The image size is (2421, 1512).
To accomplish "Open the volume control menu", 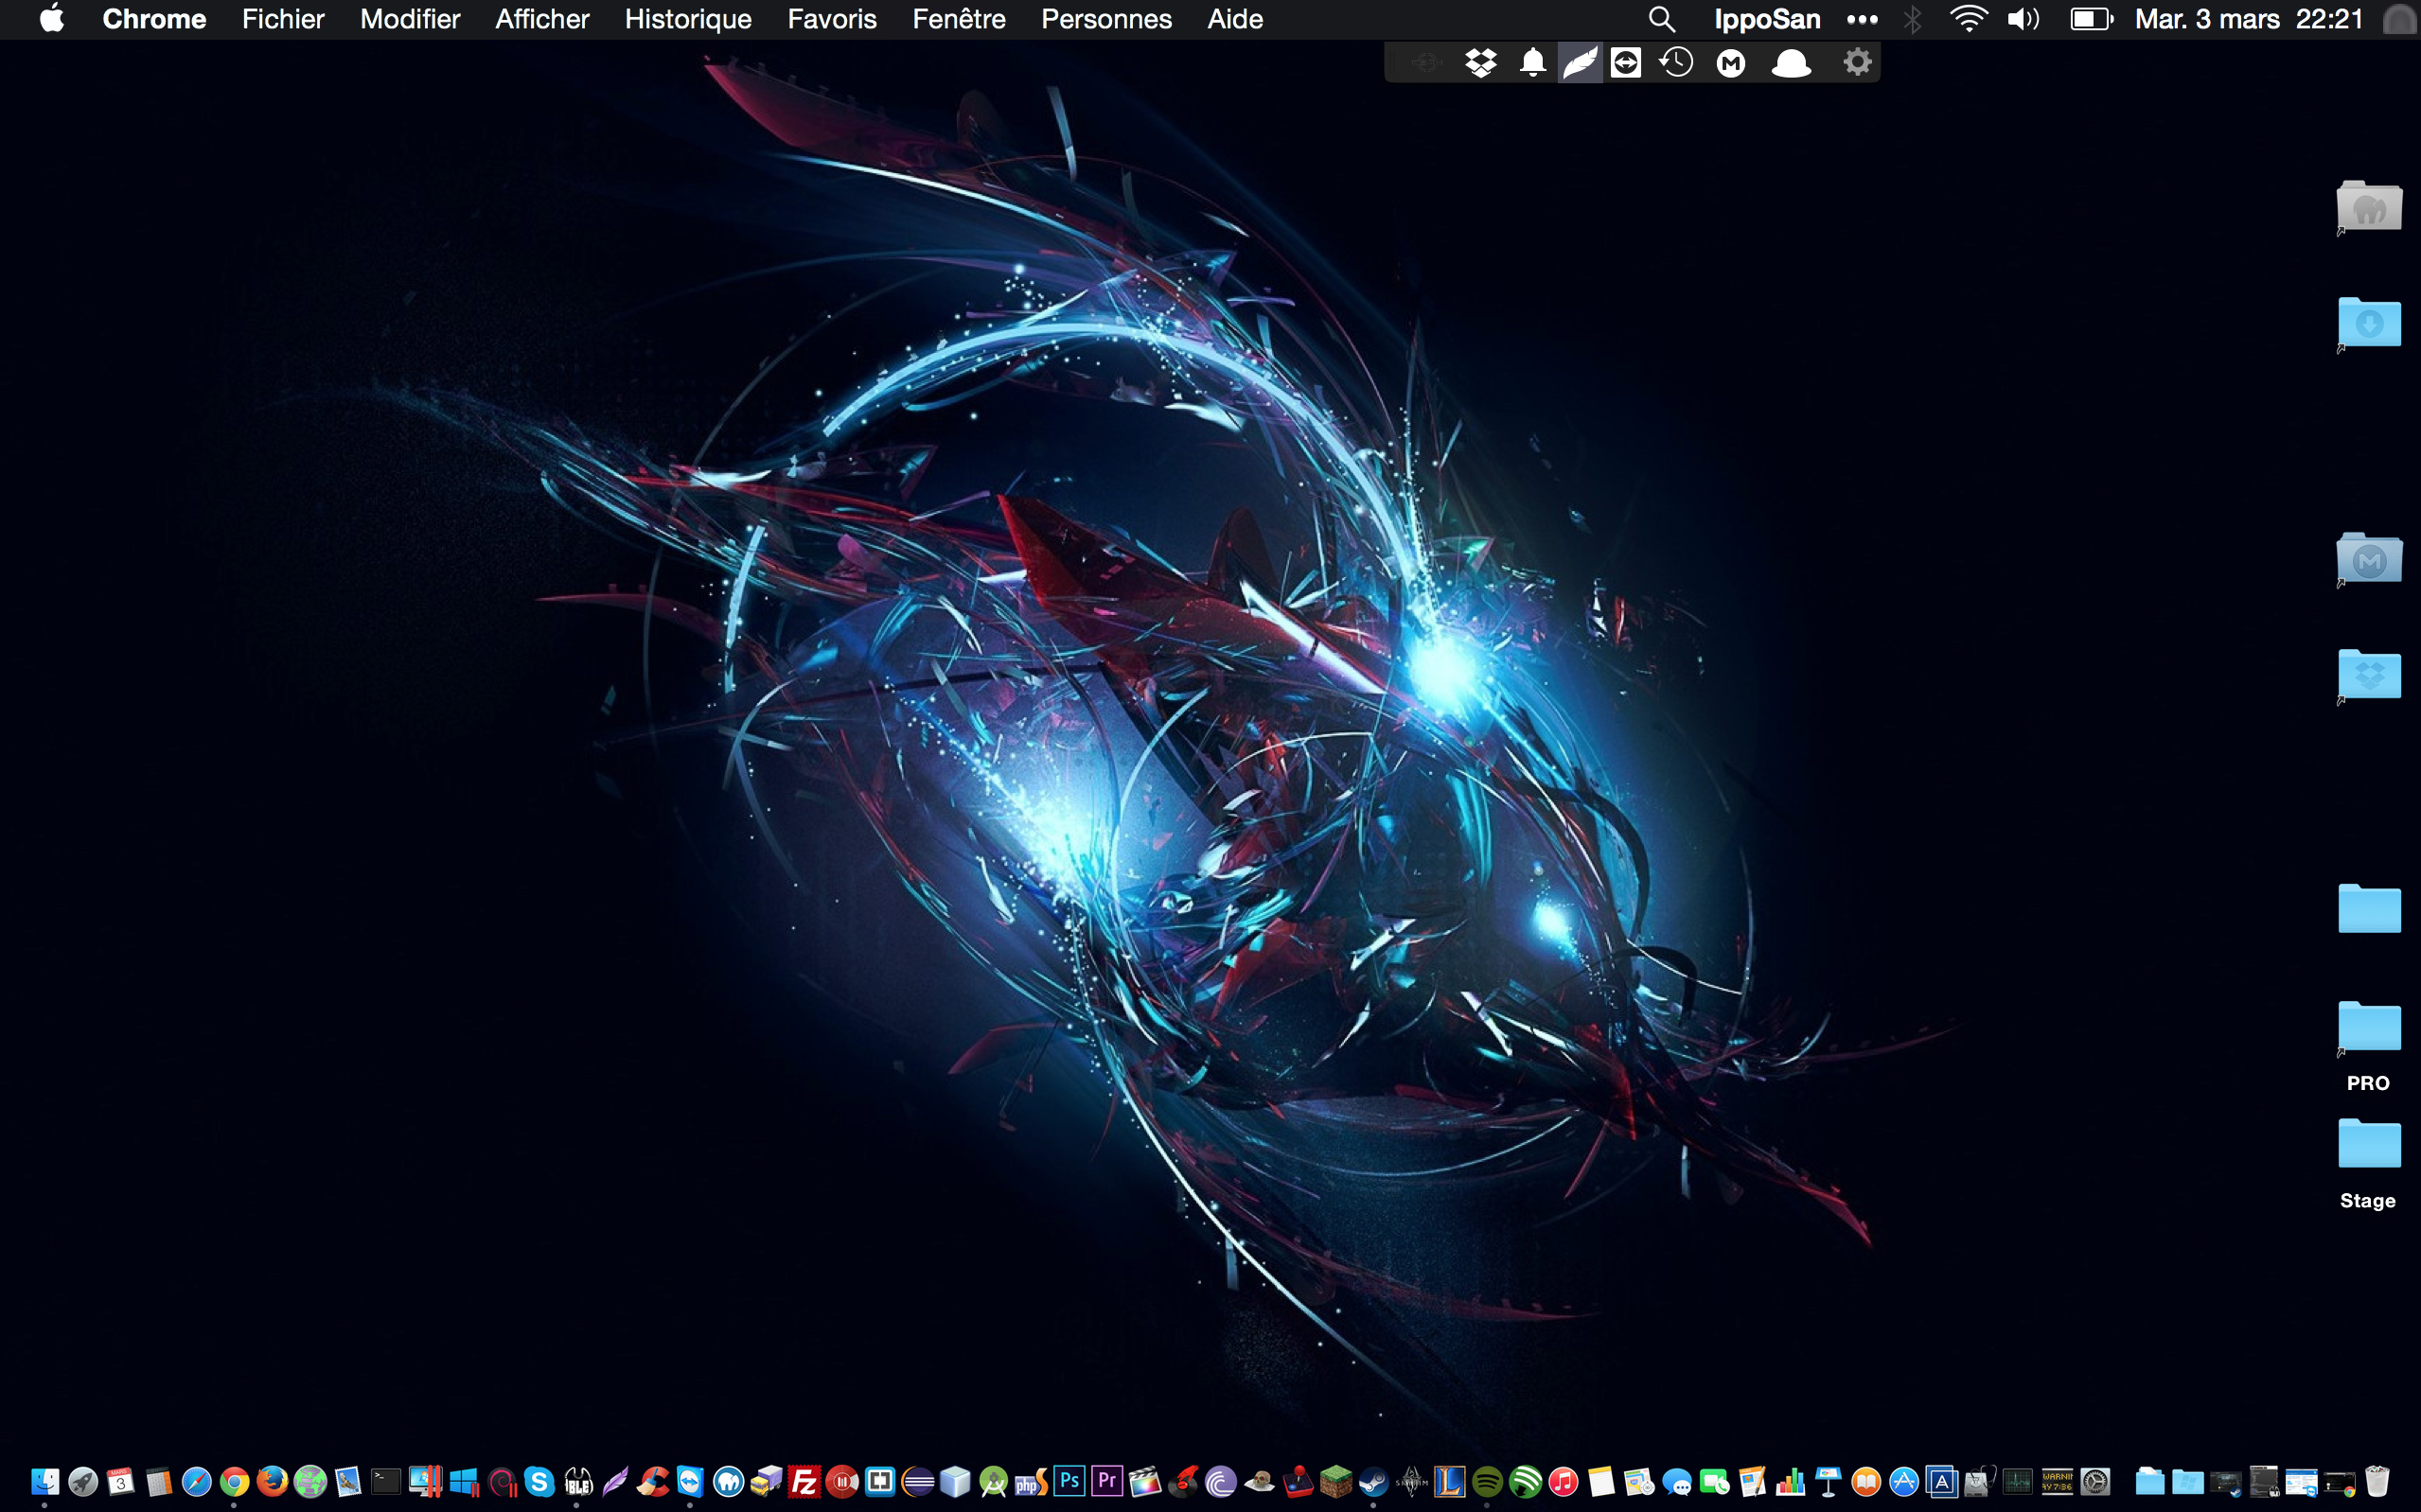I will click(x=2023, y=19).
